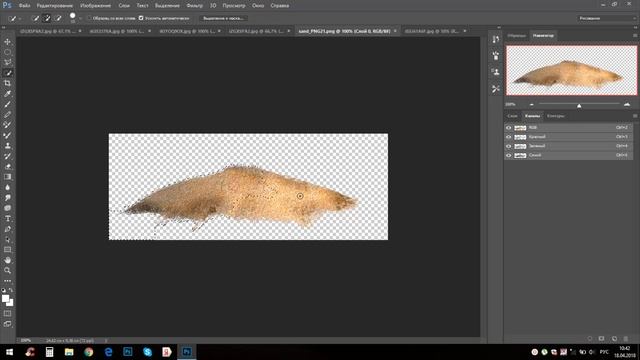Swap foreground and background colors
The height and width of the screenshot is (360, 640).
(11, 290)
